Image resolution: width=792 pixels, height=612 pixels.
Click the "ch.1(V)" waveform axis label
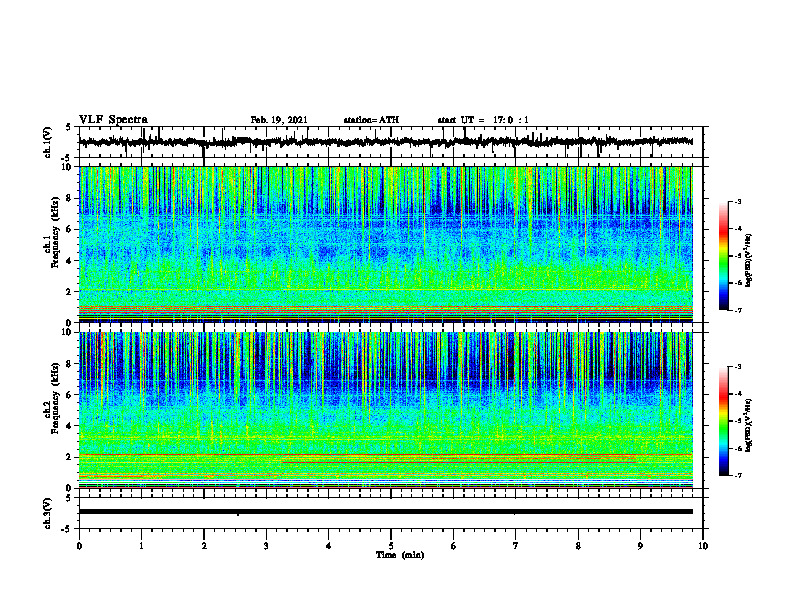coord(48,142)
